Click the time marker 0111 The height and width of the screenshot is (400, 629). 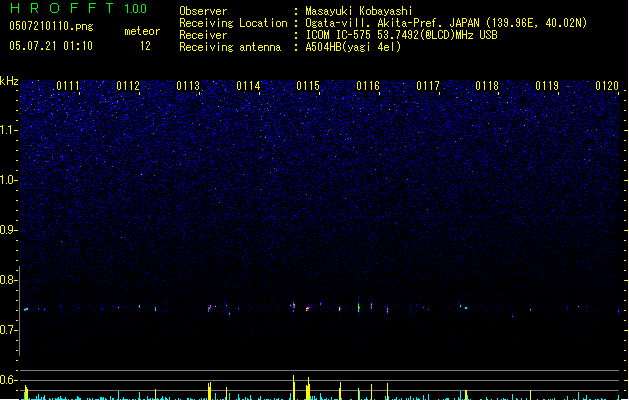(x=68, y=86)
